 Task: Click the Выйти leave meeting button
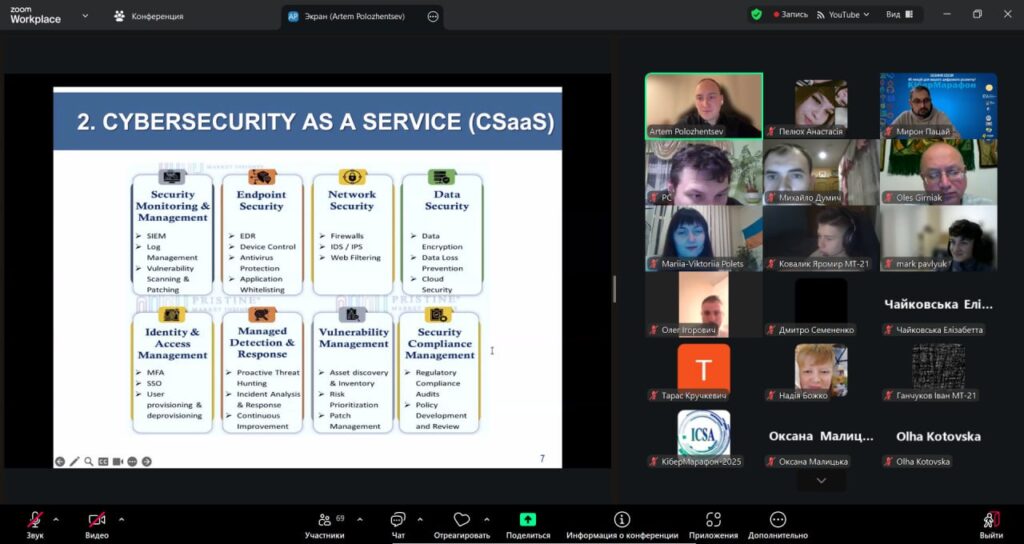point(991,521)
